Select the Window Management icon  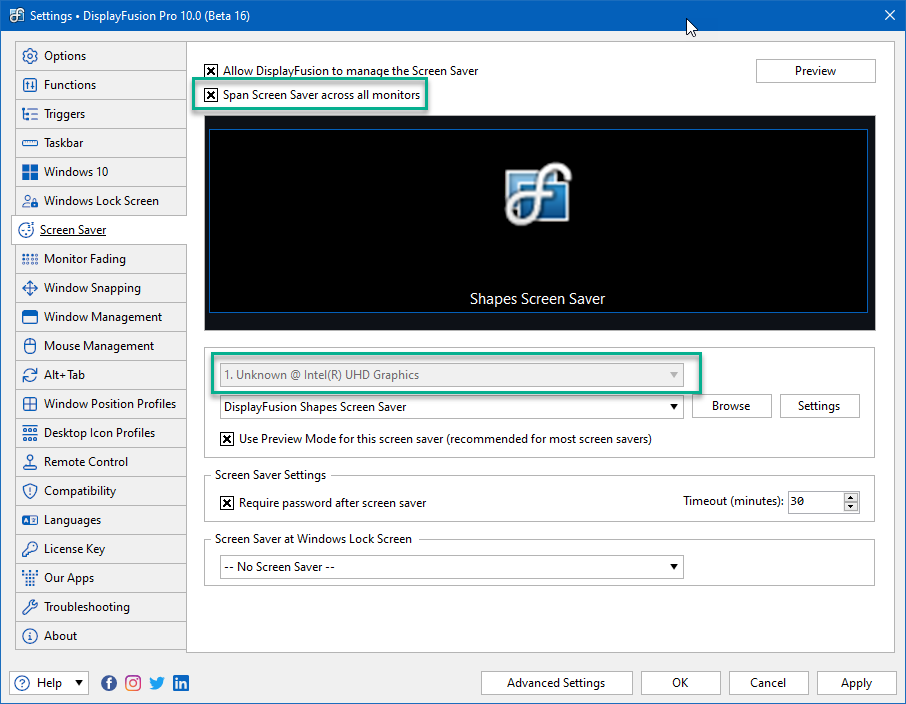[x=29, y=317]
